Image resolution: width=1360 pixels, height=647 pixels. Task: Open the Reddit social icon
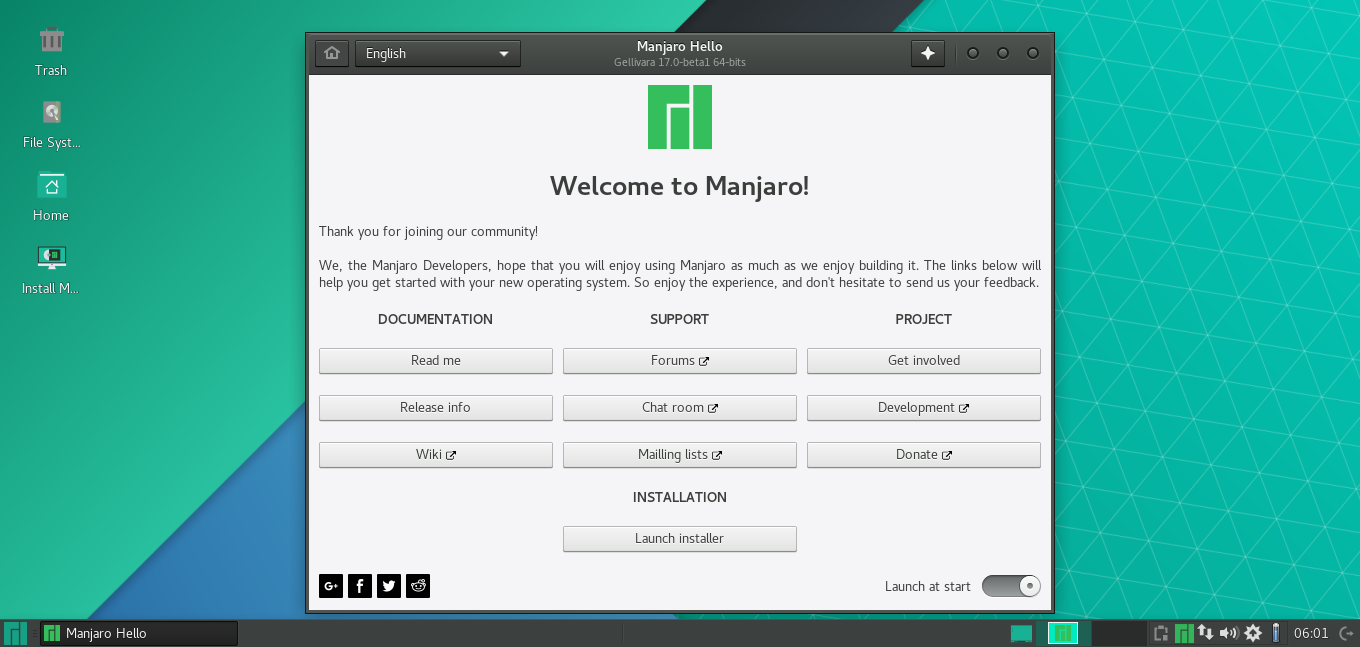point(417,585)
